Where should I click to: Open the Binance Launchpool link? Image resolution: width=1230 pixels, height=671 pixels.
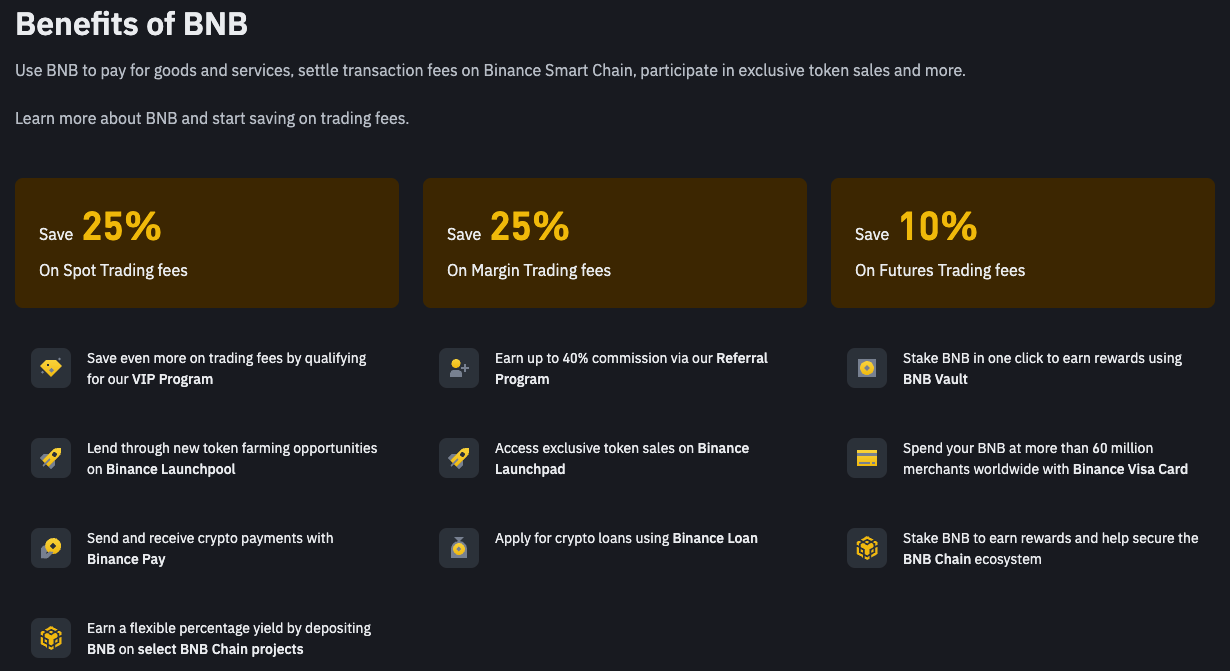171,469
